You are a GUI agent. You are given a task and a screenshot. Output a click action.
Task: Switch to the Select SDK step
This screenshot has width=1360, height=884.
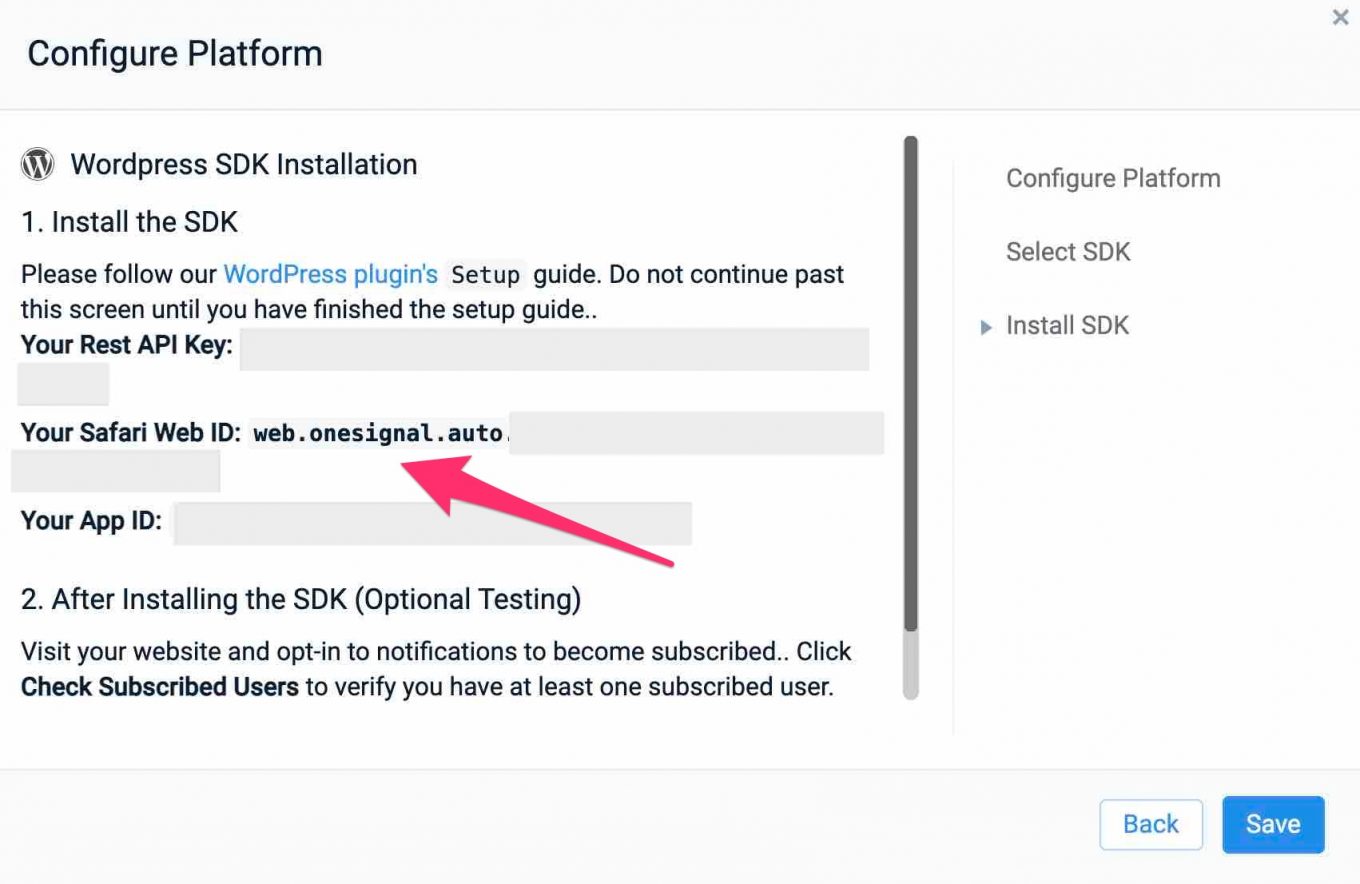click(x=1067, y=251)
